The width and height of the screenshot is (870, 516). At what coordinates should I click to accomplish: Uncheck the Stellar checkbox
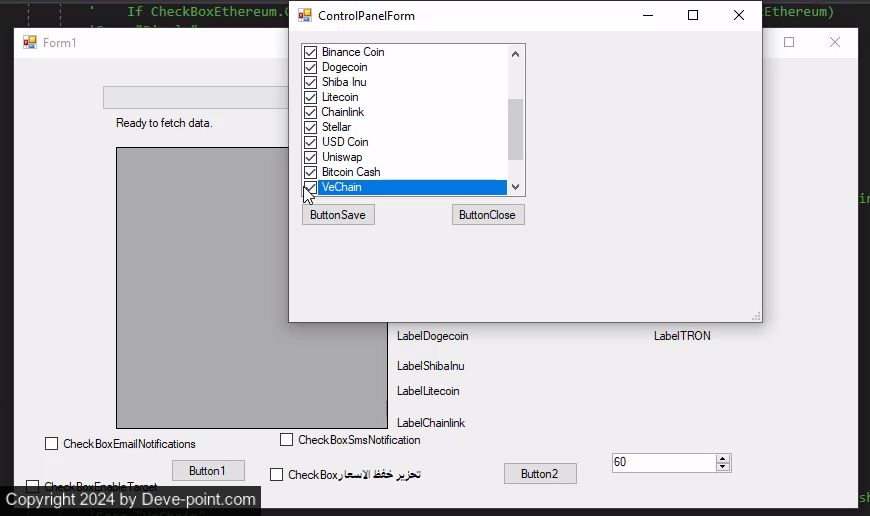tap(310, 127)
